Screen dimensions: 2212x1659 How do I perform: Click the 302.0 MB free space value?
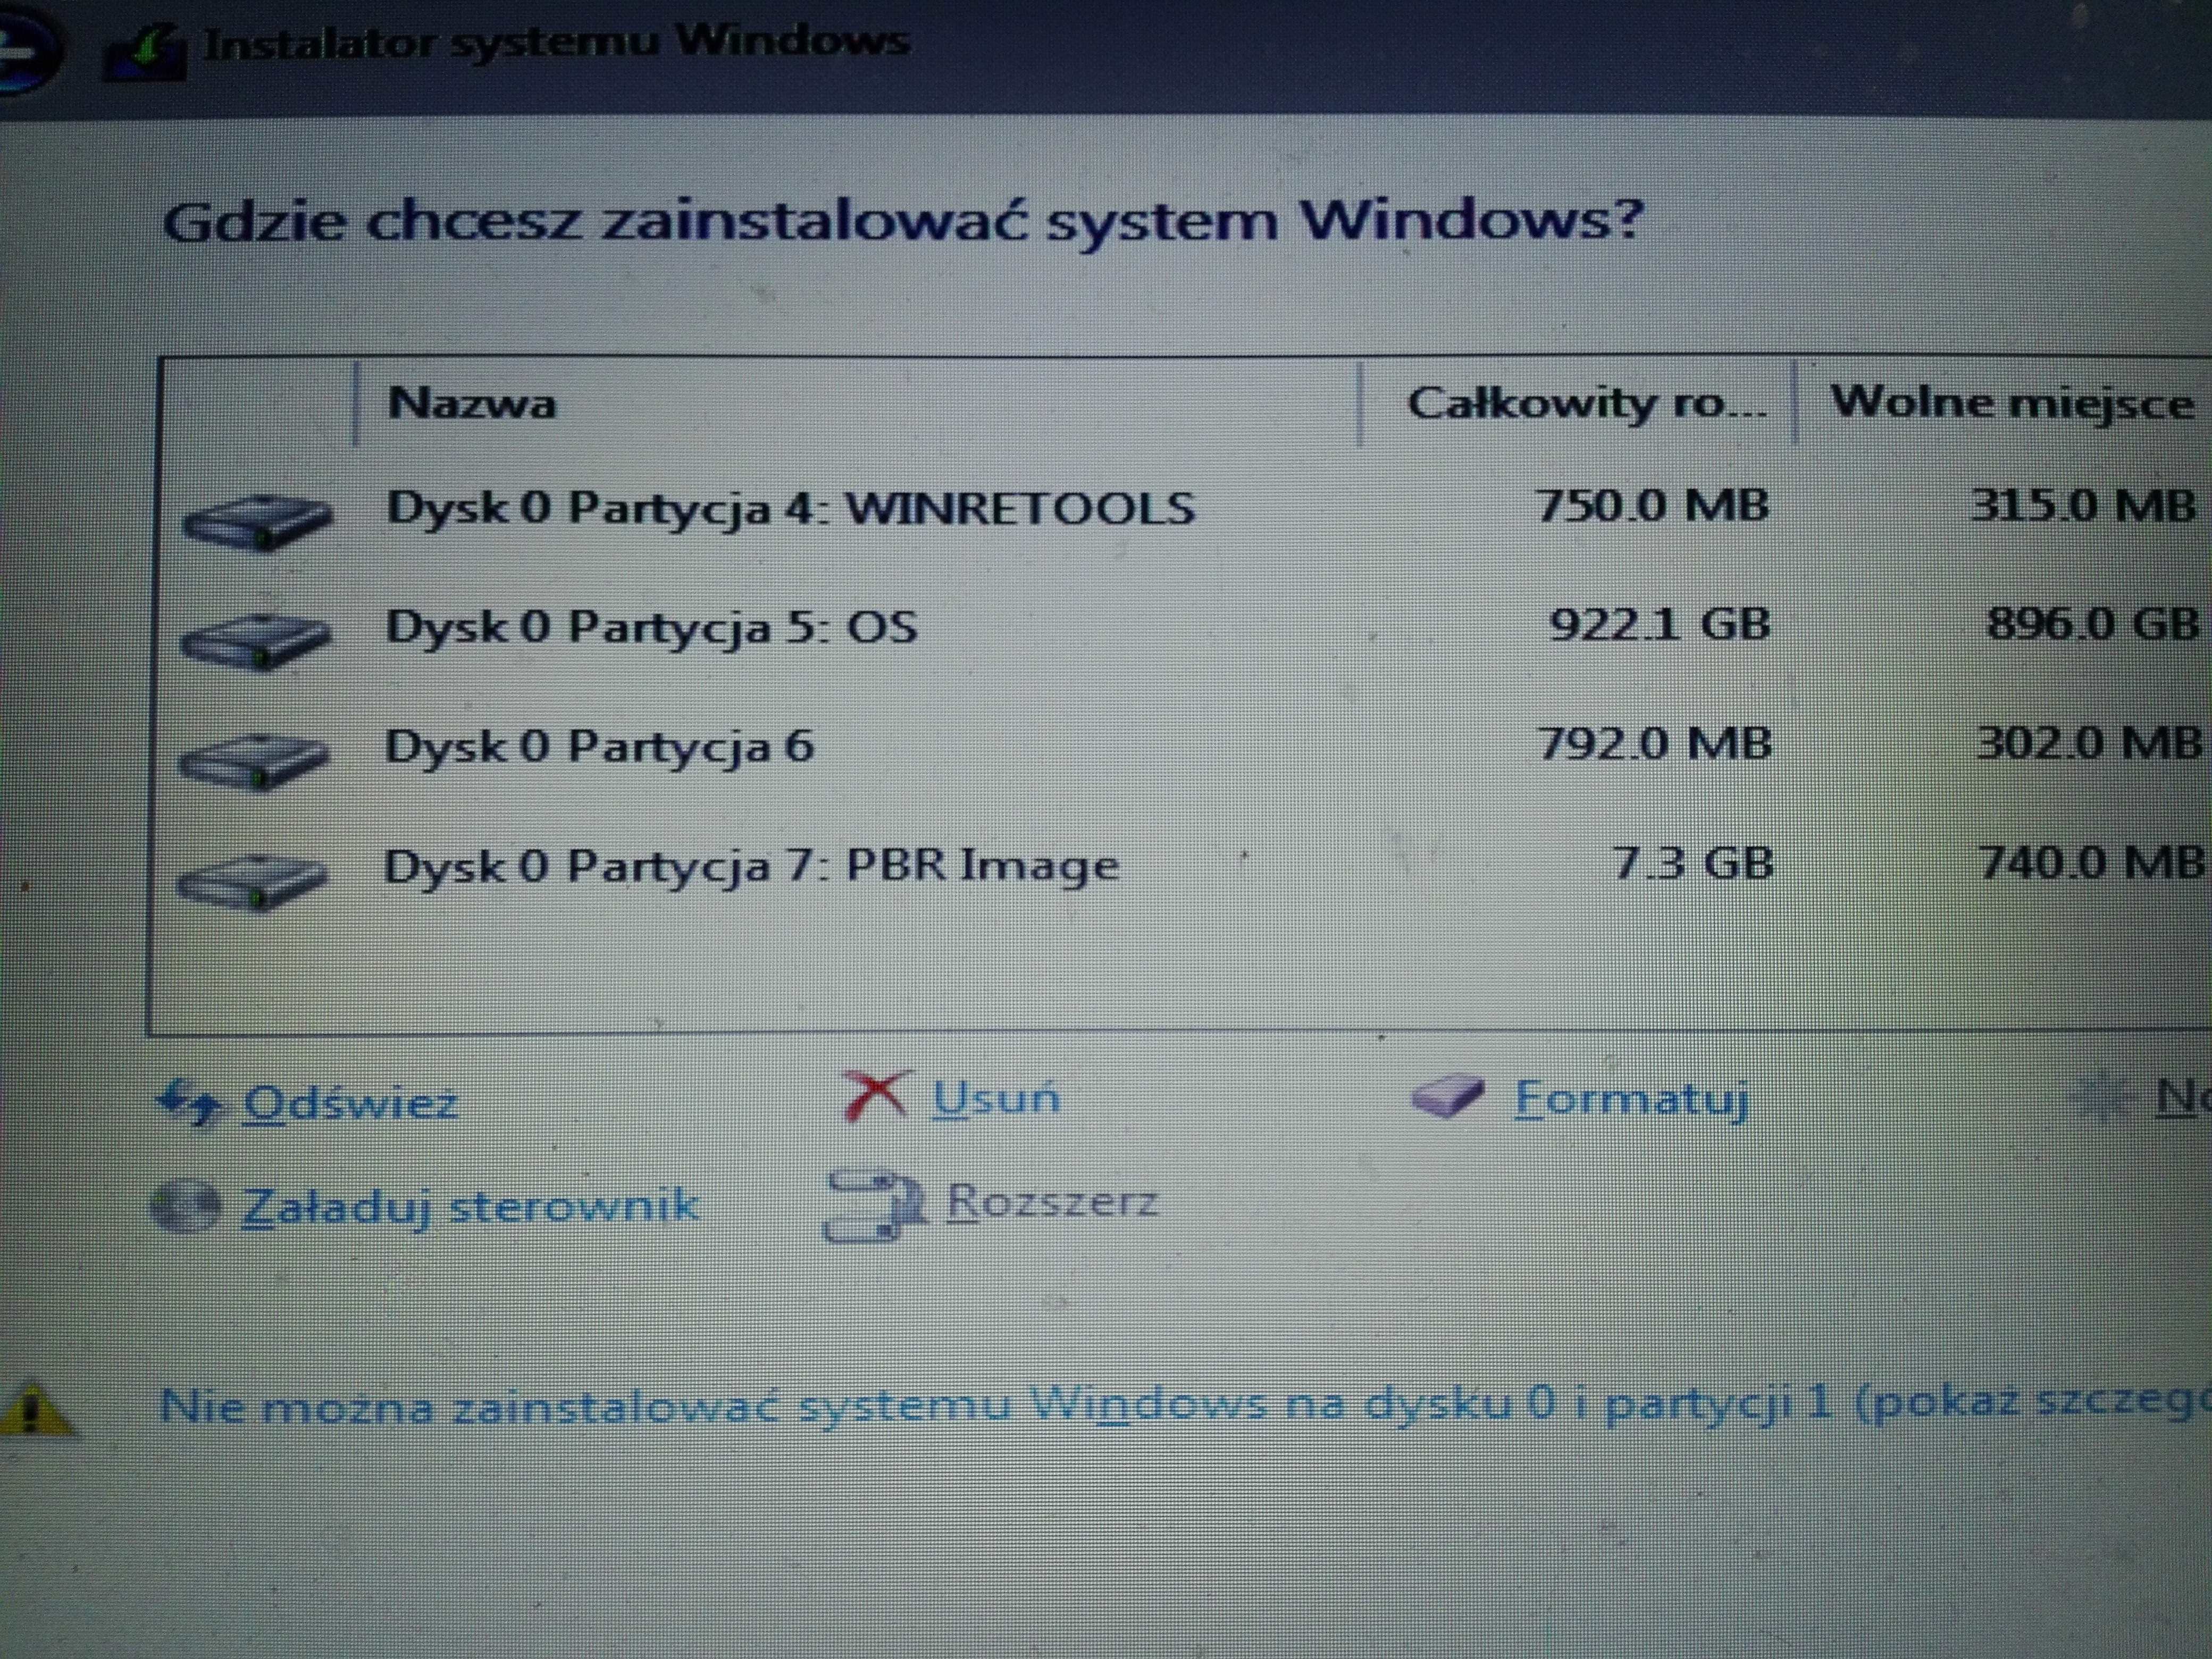point(2089,743)
